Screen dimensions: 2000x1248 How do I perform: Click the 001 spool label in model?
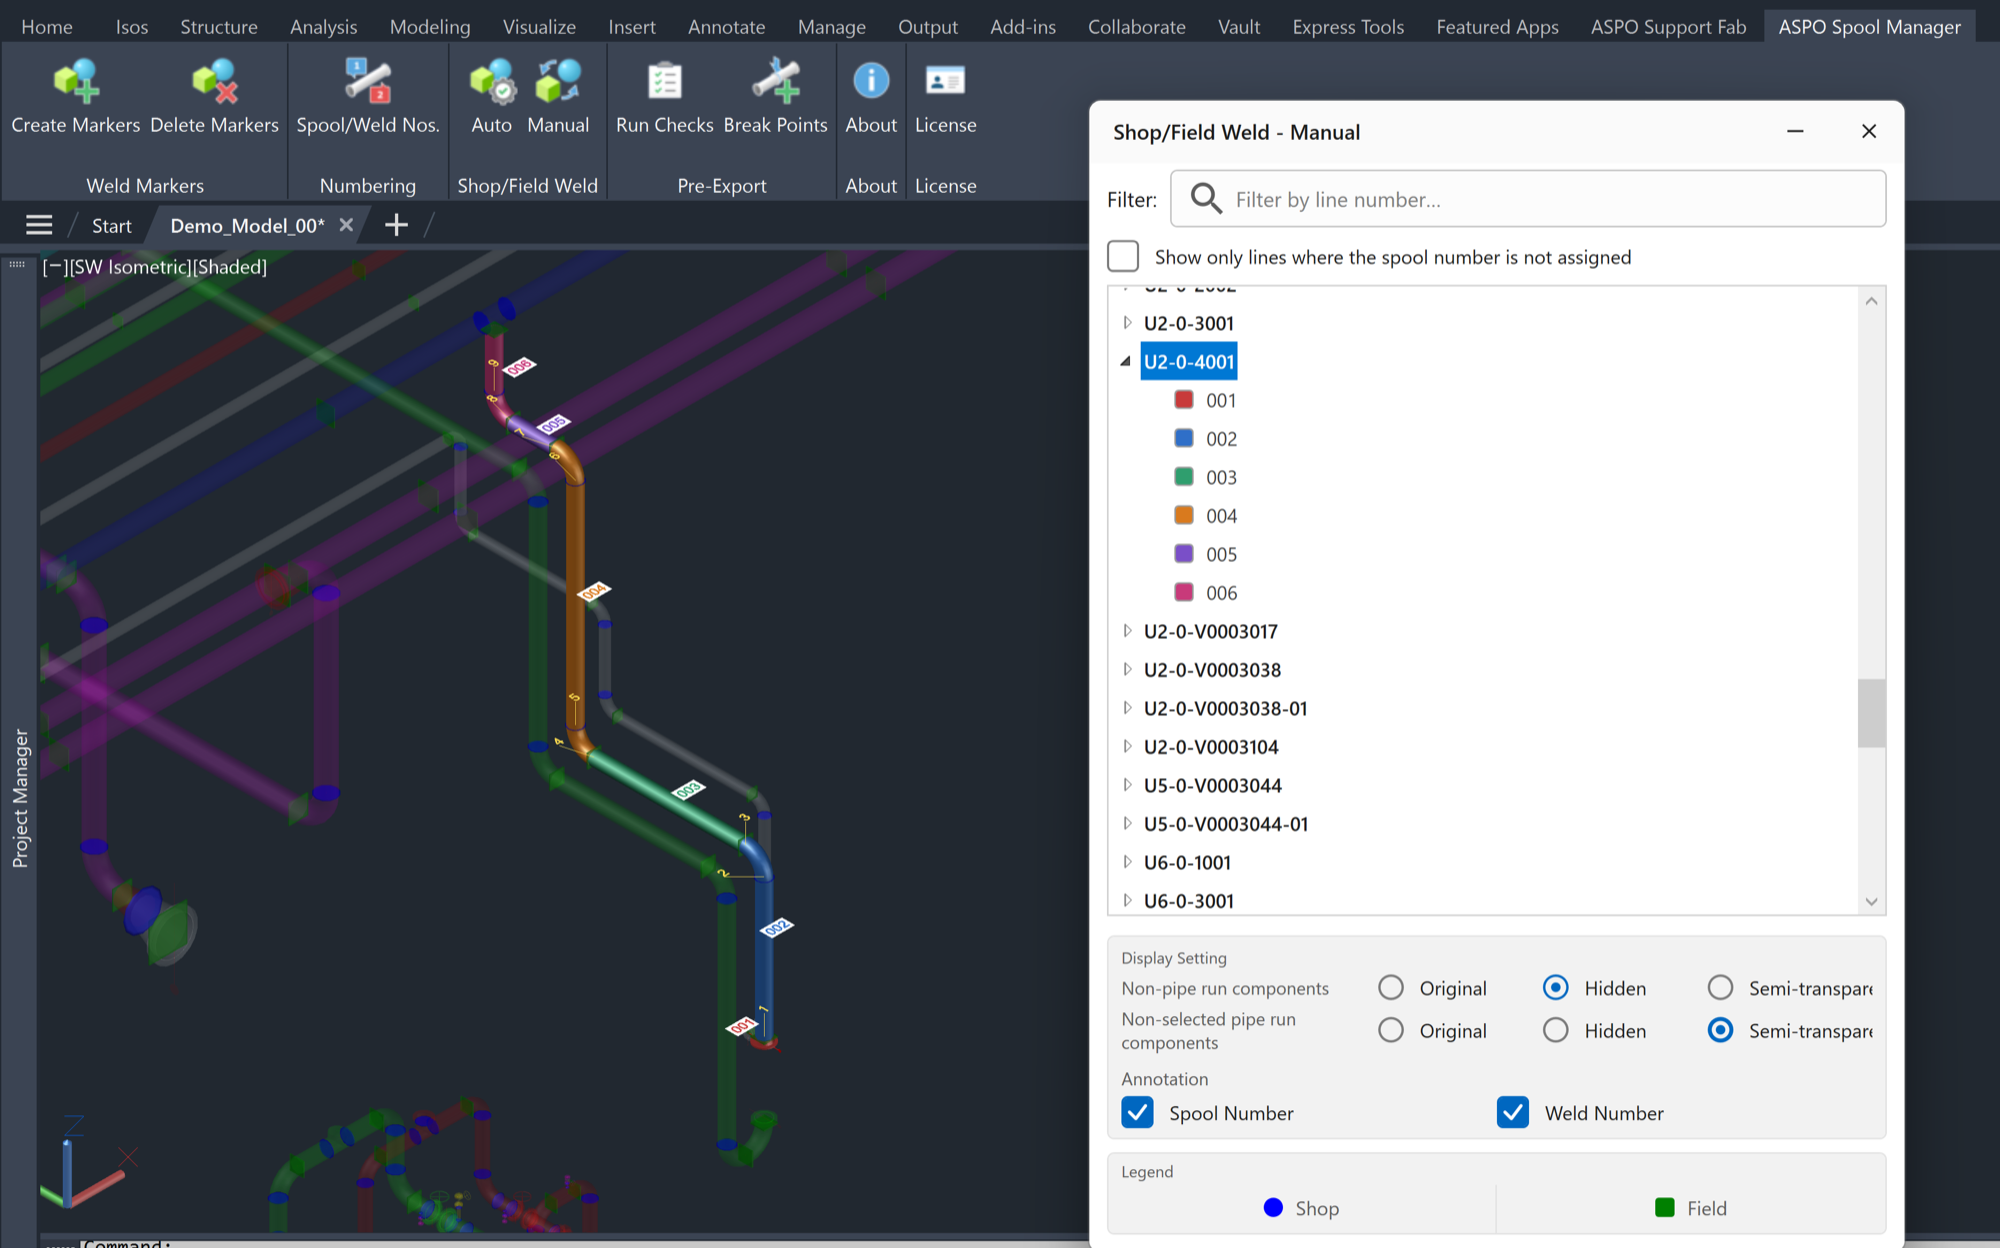(x=741, y=1026)
